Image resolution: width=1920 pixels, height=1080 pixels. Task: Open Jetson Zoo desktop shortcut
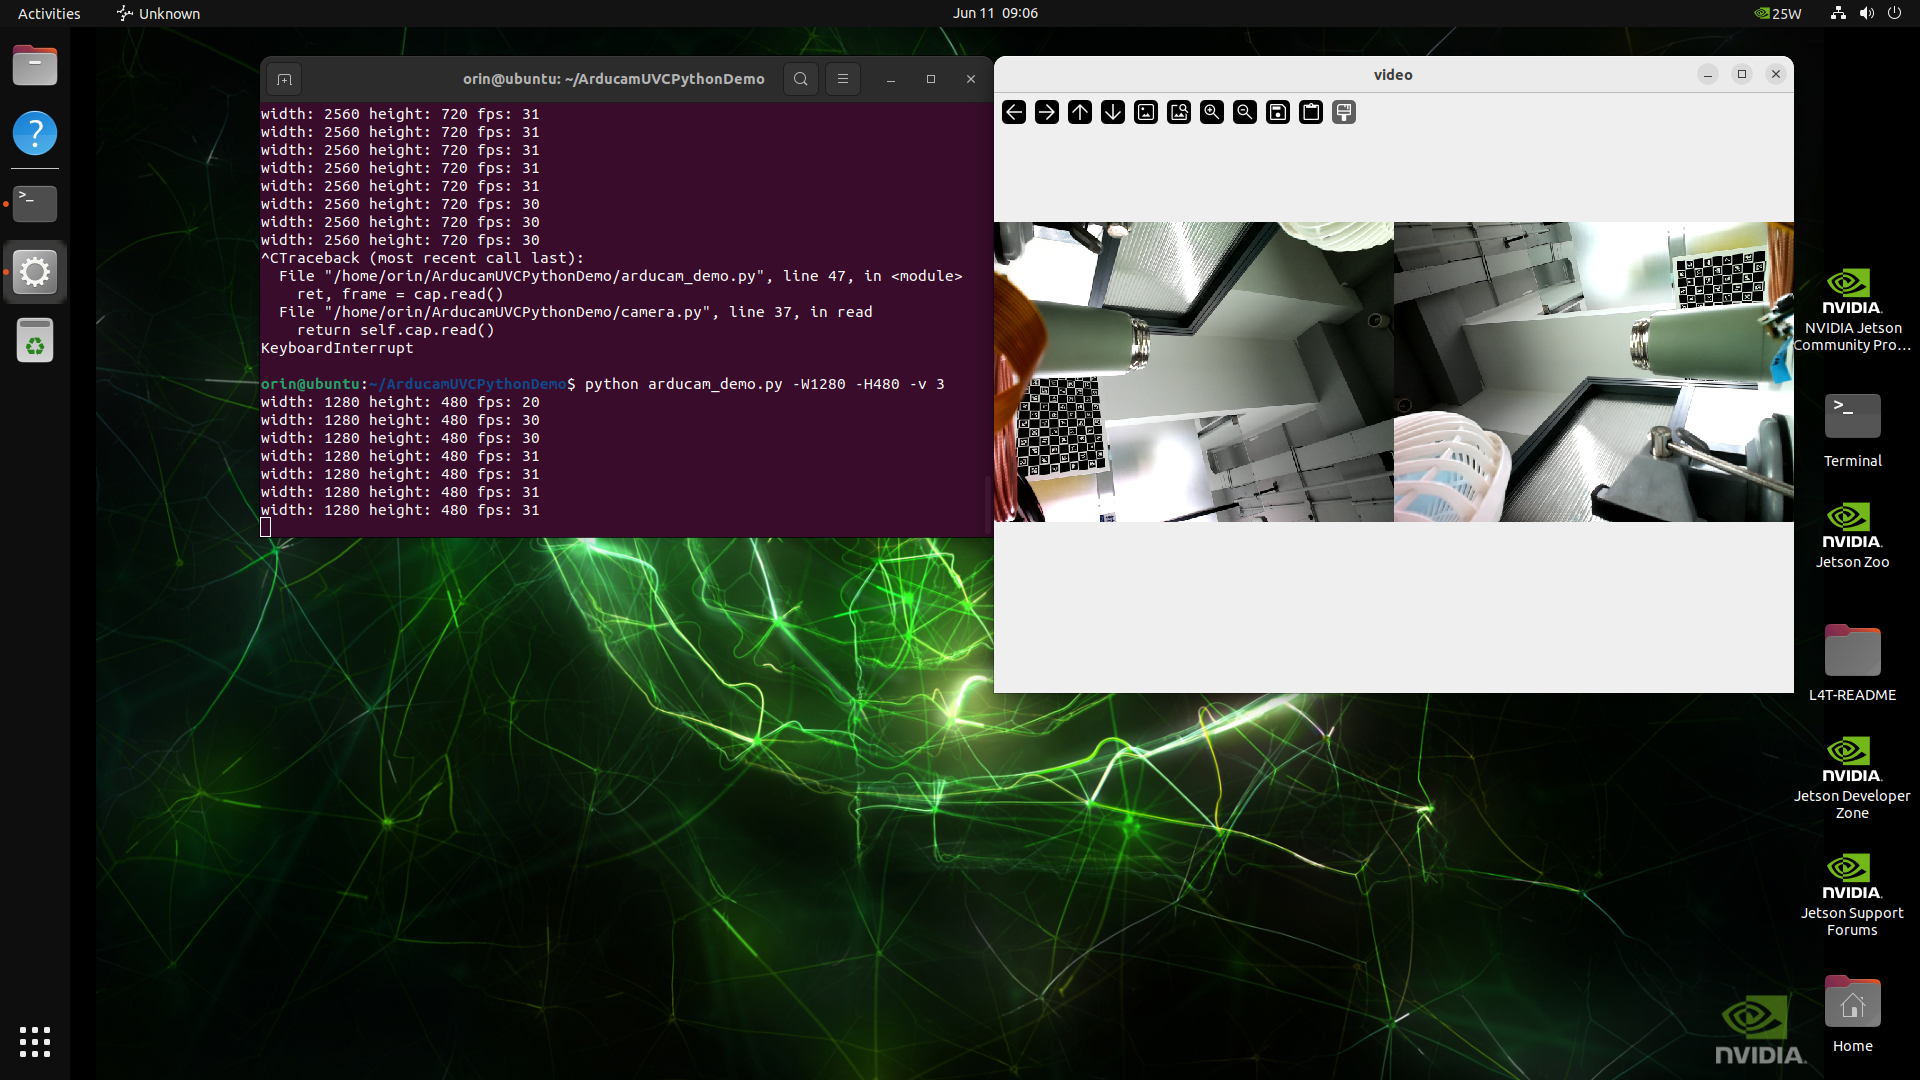coord(1852,536)
